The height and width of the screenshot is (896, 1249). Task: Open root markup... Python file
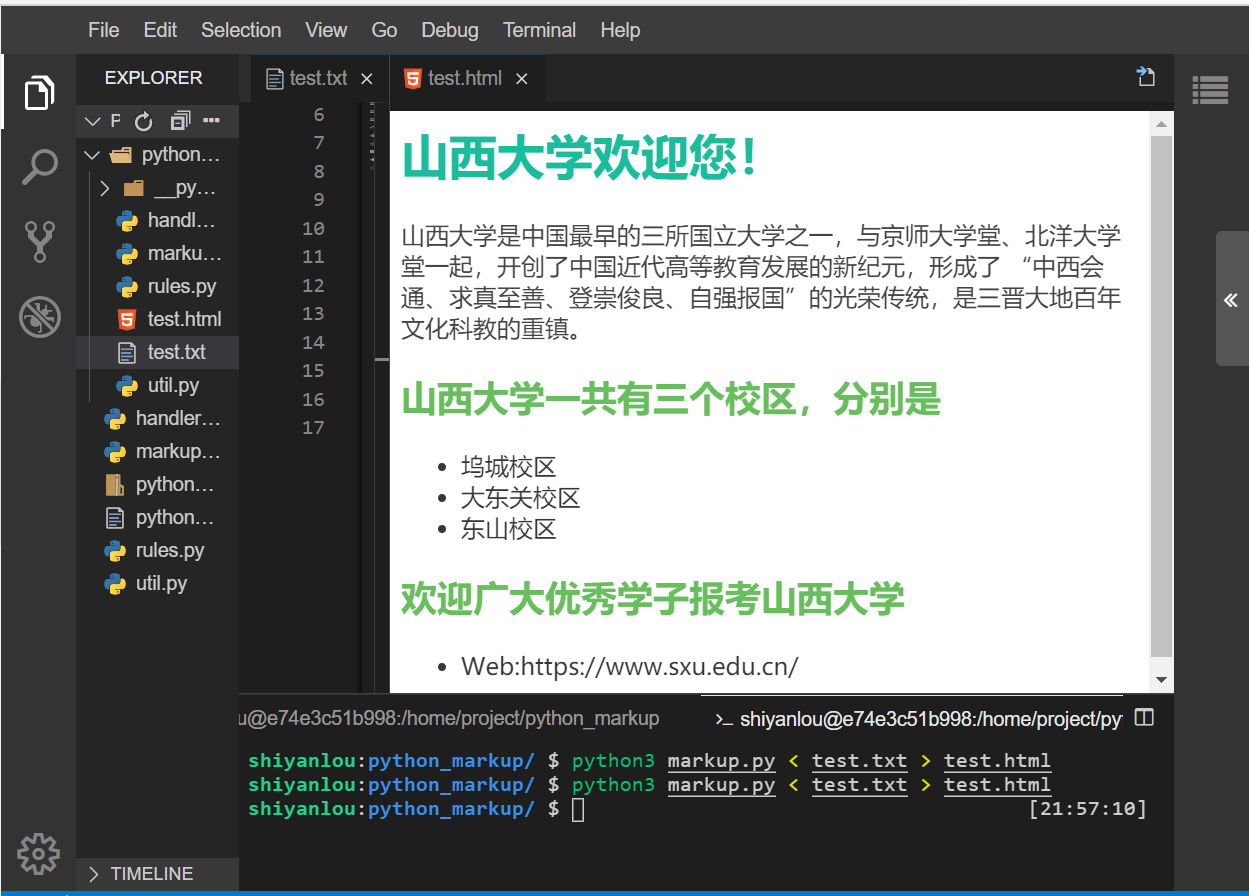[157, 452]
